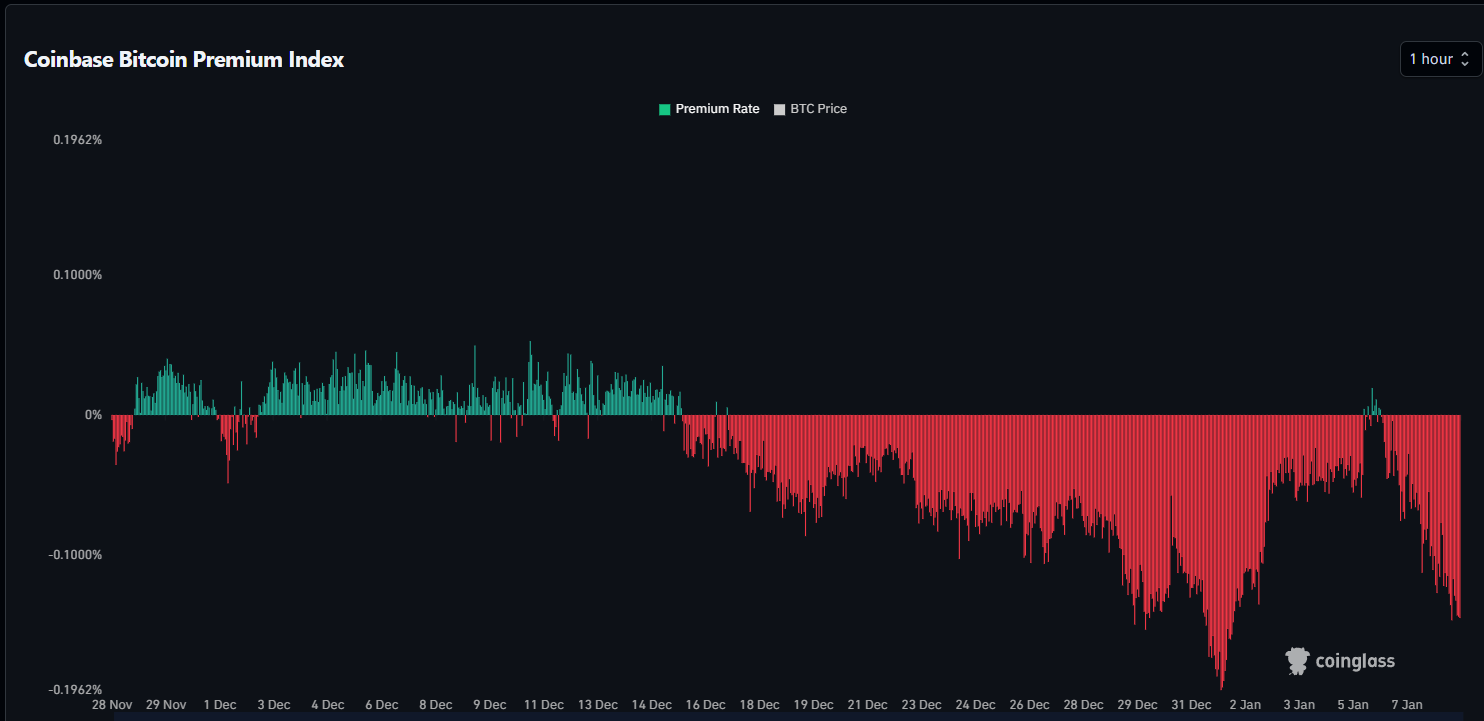The image size is (1484, 721).
Task: Click the -0.1962% bottom axis label
Action: tap(76, 690)
